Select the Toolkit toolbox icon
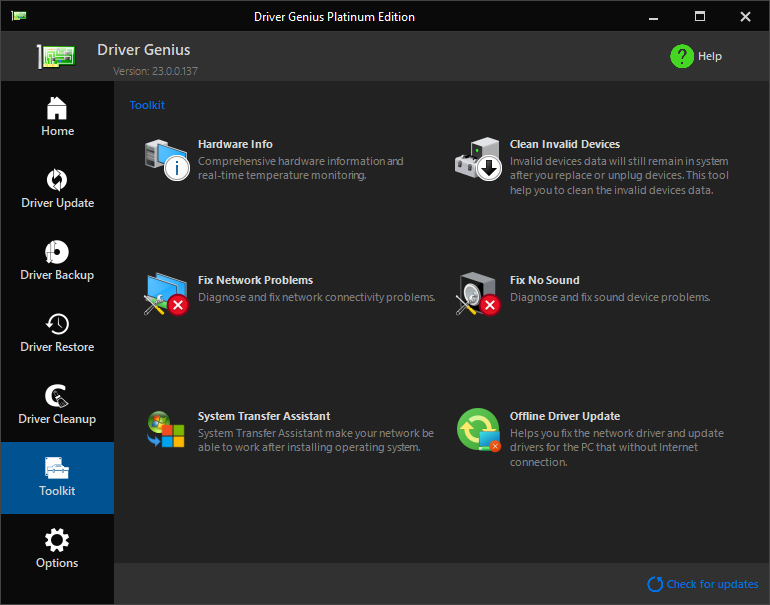Viewport: 770px width, 605px height. pyautogui.click(x=57, y=468)
